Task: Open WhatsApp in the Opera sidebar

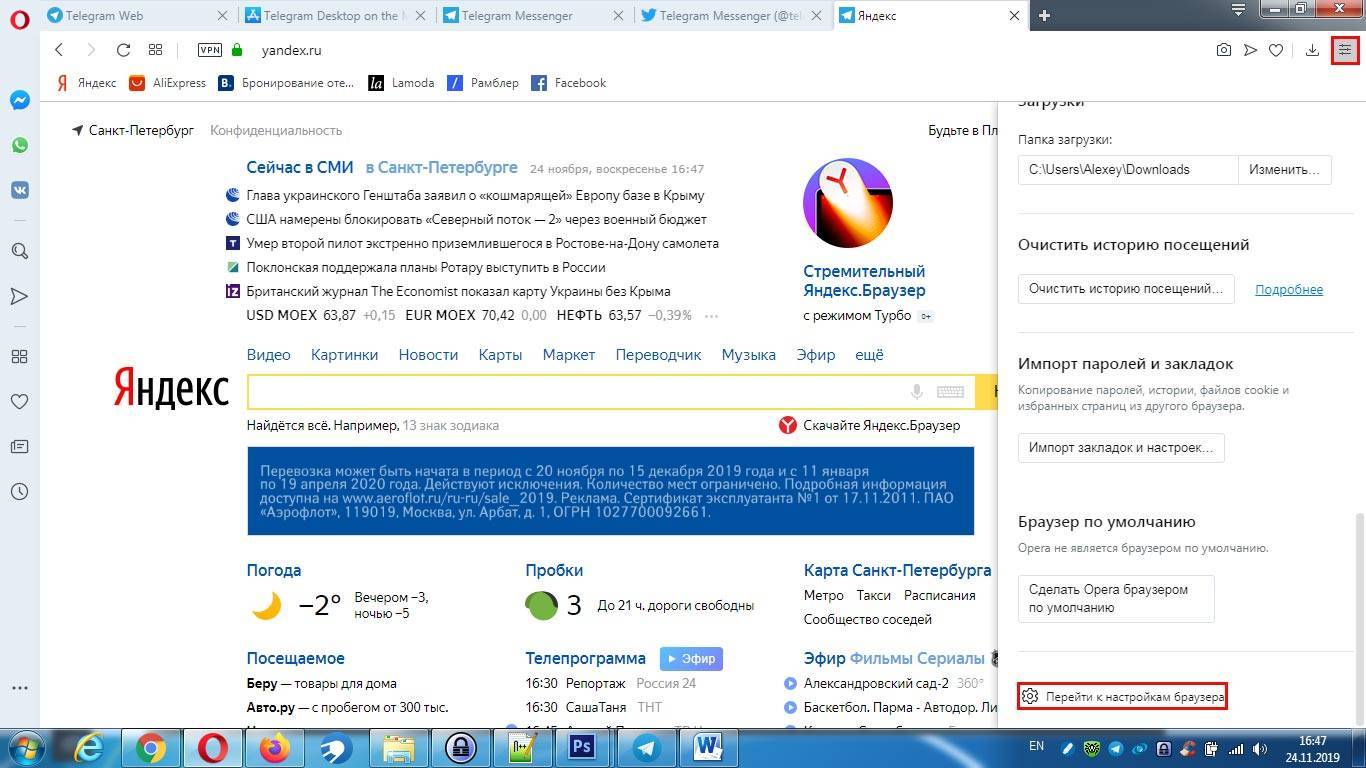Action: click(19, 145)
